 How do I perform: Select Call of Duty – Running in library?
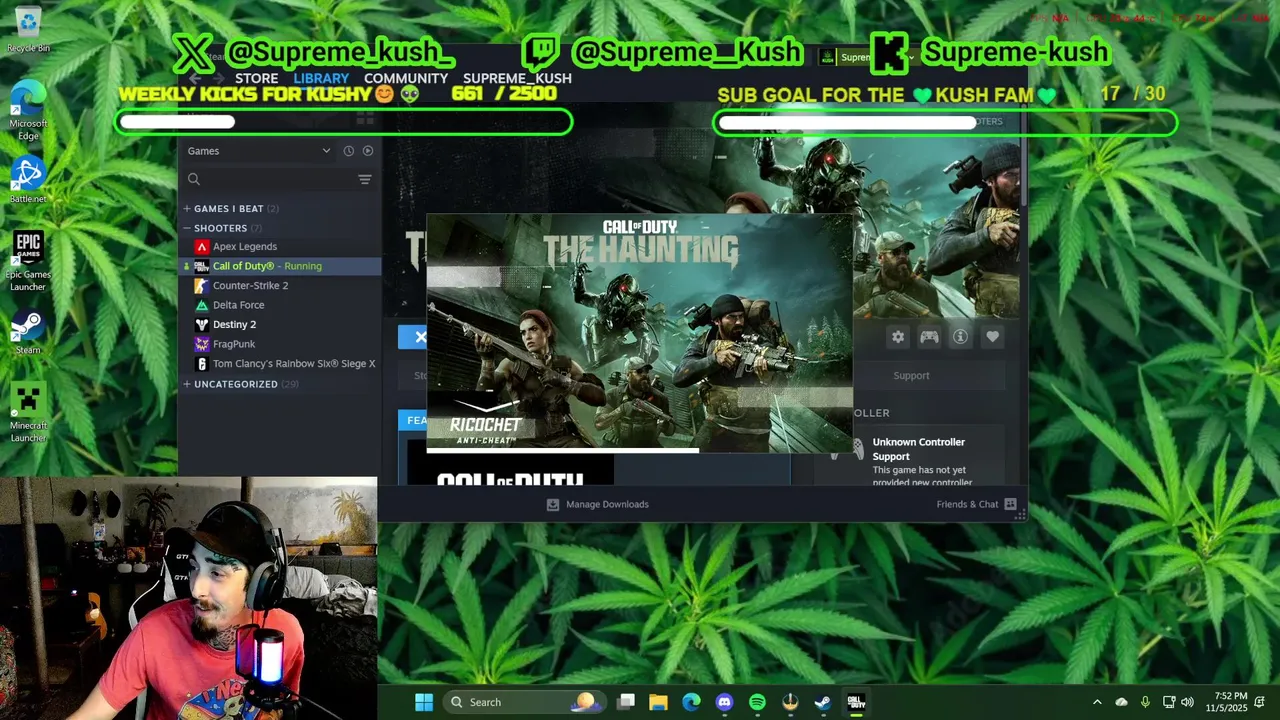280,266
